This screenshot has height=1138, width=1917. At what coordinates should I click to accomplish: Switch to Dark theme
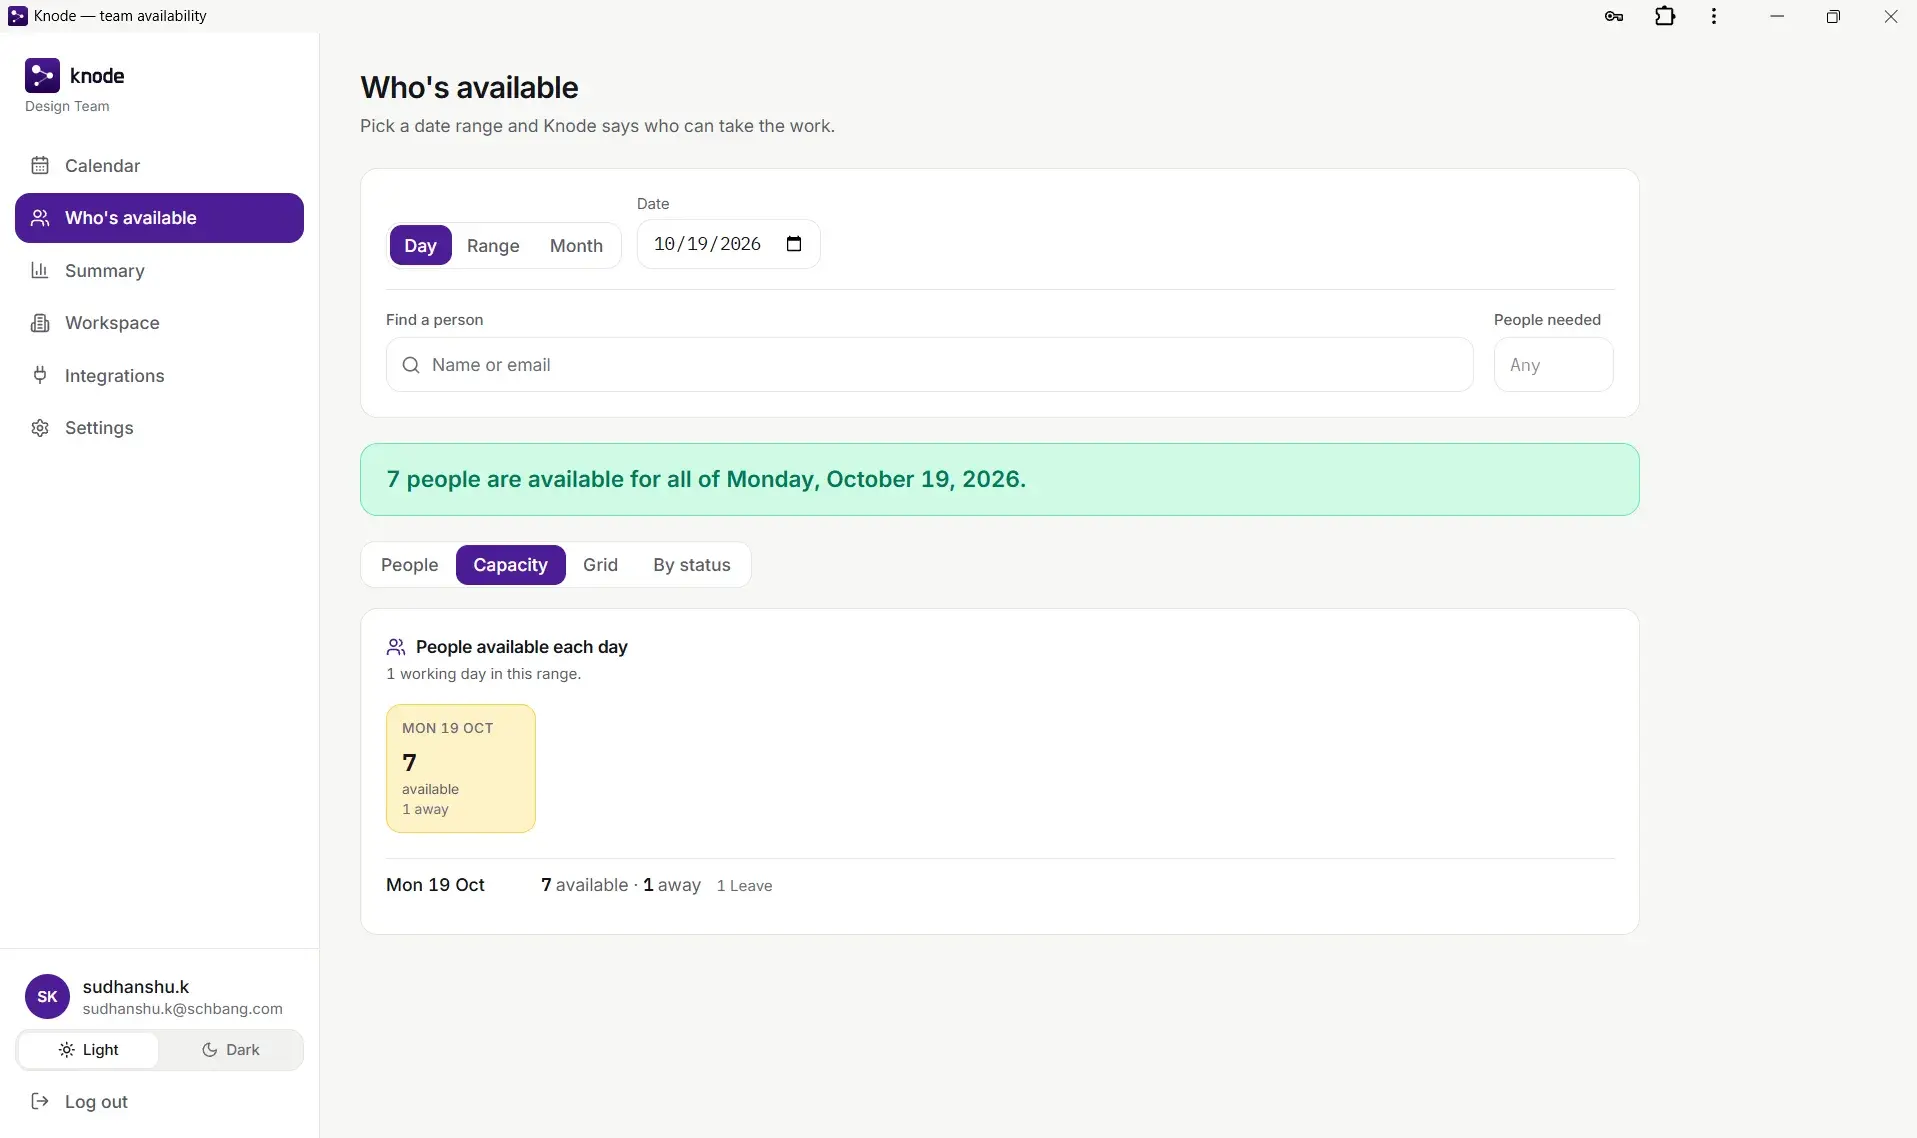(x=231, y=1050)
